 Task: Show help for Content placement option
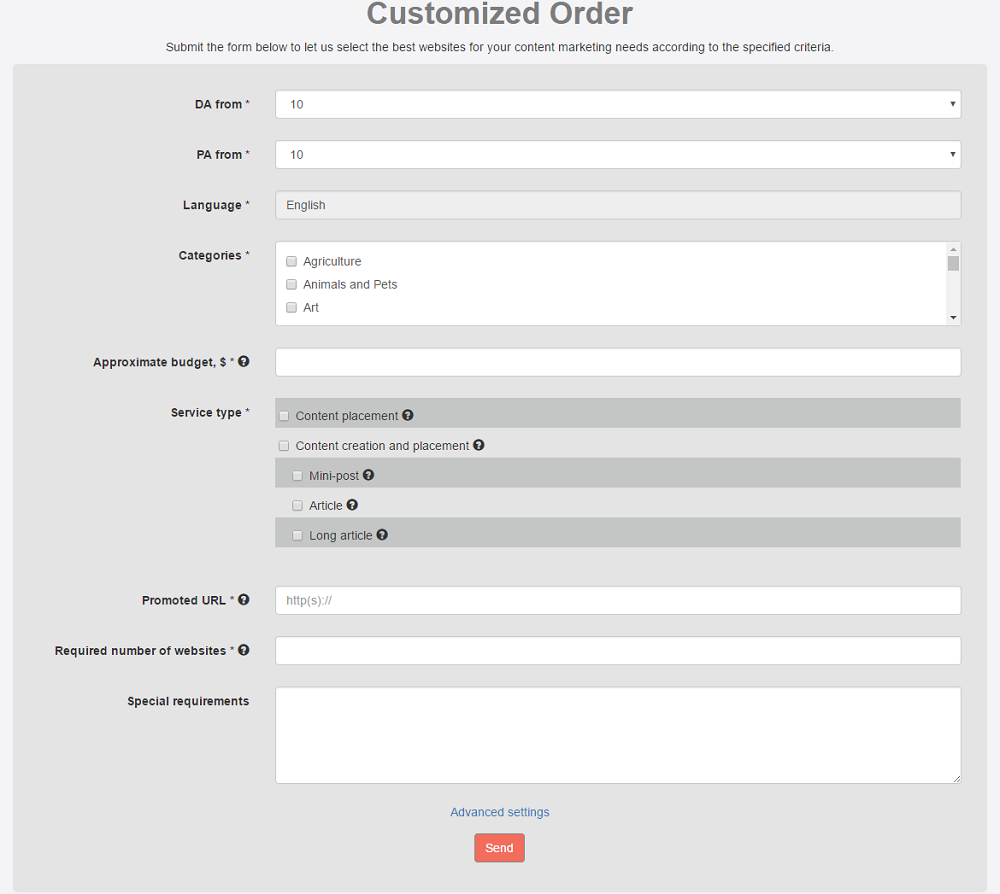[x=408, y=415]
